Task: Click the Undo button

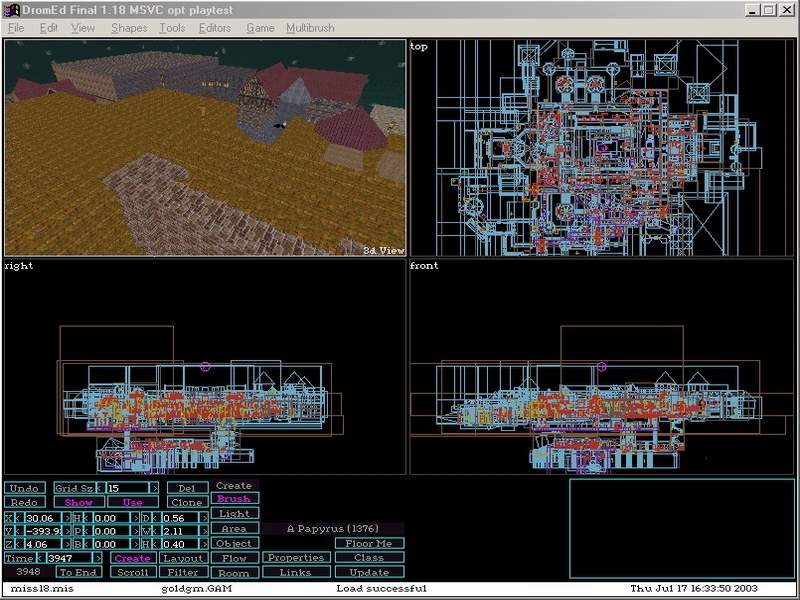Action: [x=24, y=488]
